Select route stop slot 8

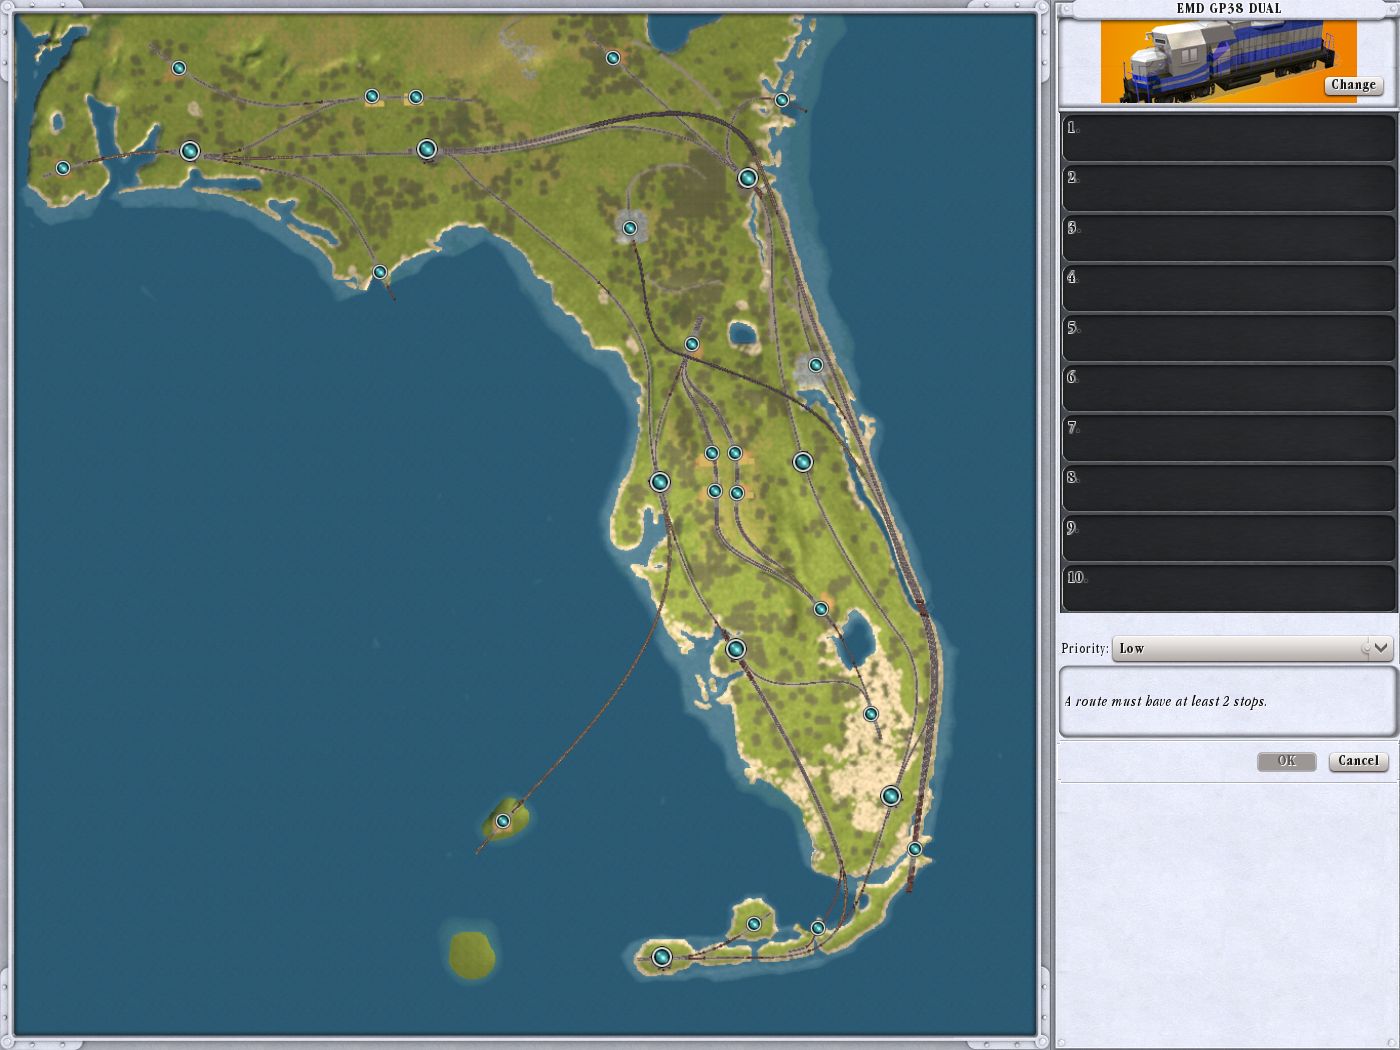1228,488
